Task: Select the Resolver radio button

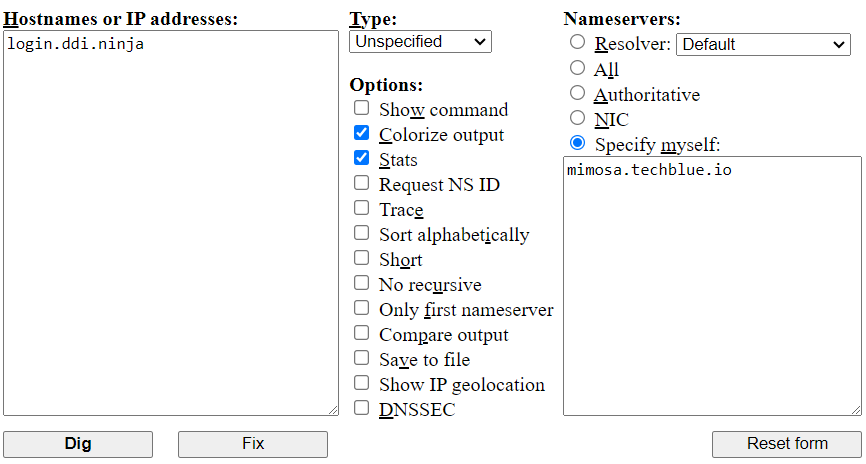Action: [577, 42]
